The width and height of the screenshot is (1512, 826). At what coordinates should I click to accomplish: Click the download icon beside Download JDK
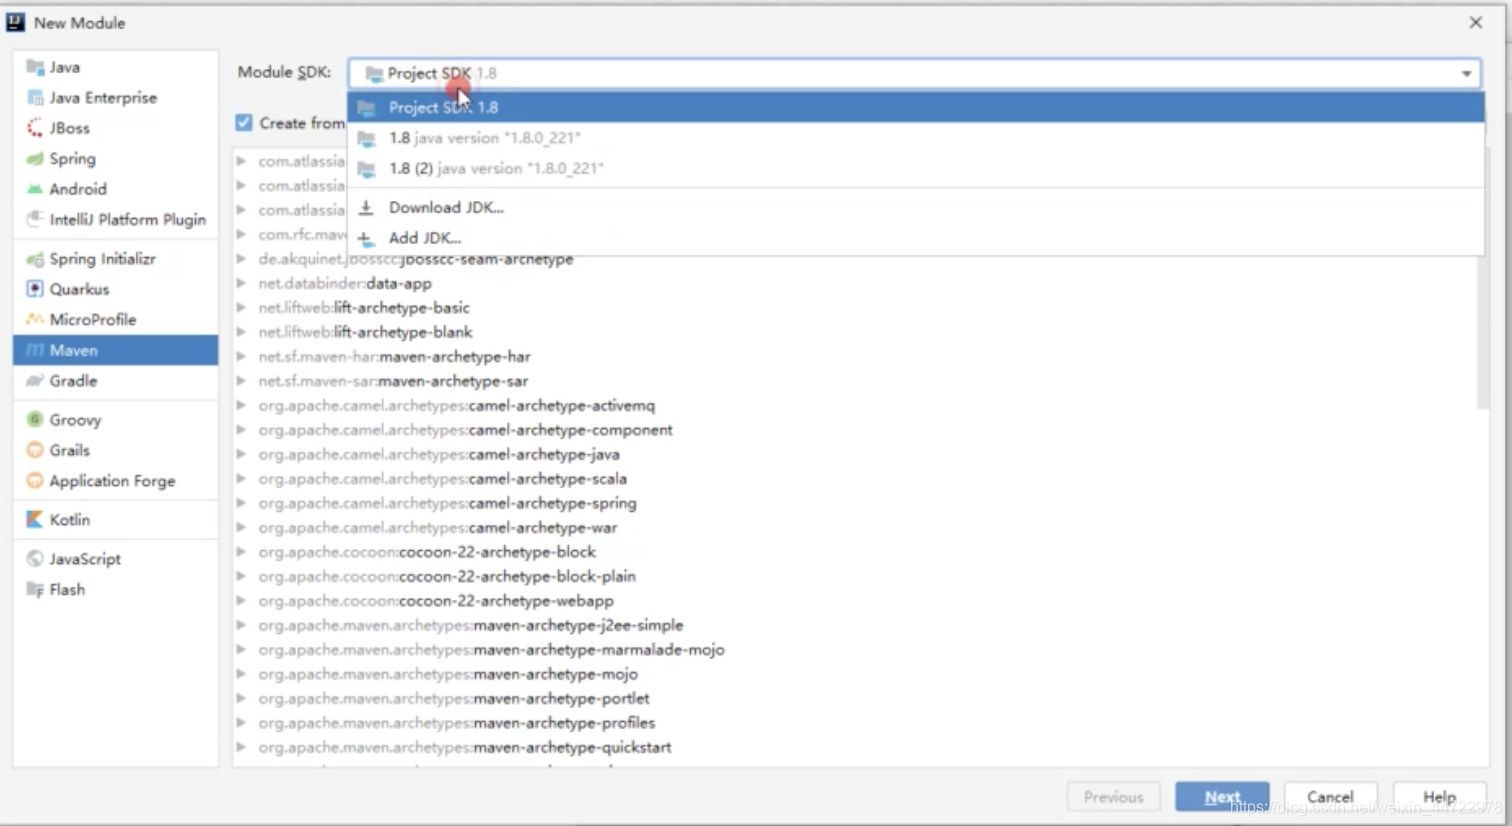pyautogui.click(x=366, y=207)
